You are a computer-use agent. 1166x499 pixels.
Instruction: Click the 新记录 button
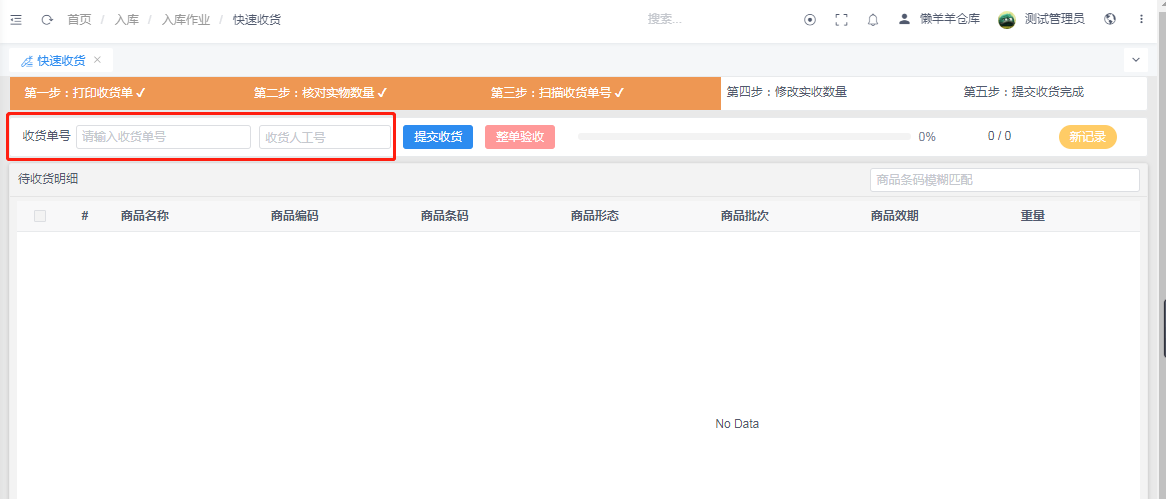[x=1088, y=137]
